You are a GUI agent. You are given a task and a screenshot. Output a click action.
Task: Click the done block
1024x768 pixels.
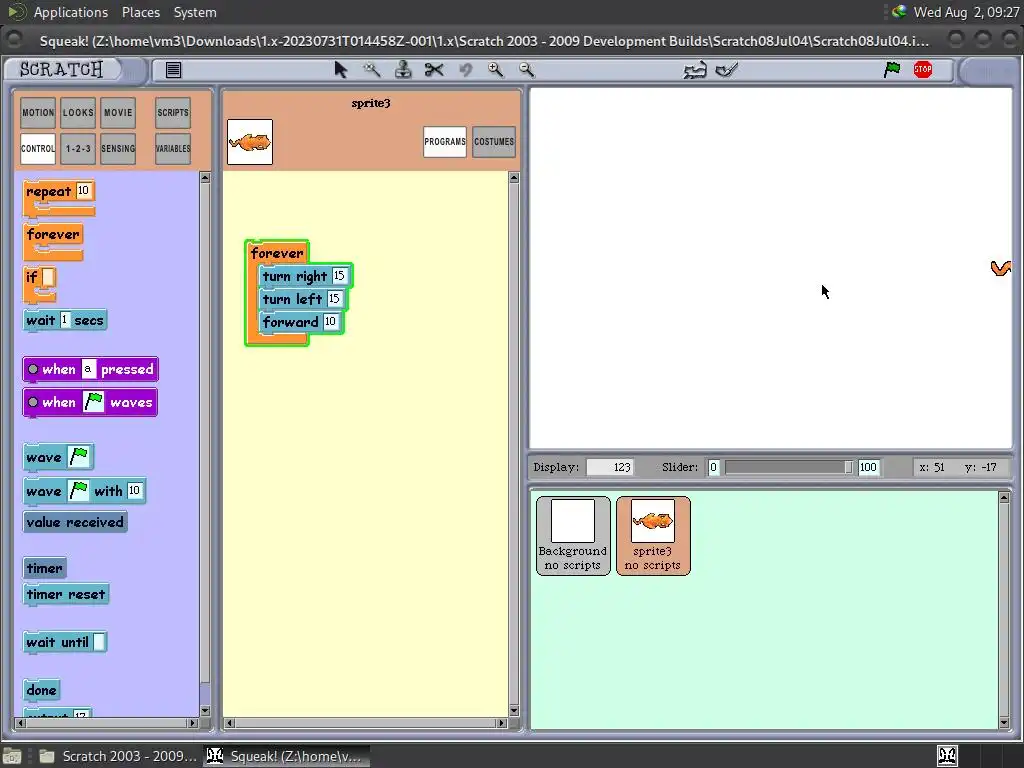click(x=41, y=690)
